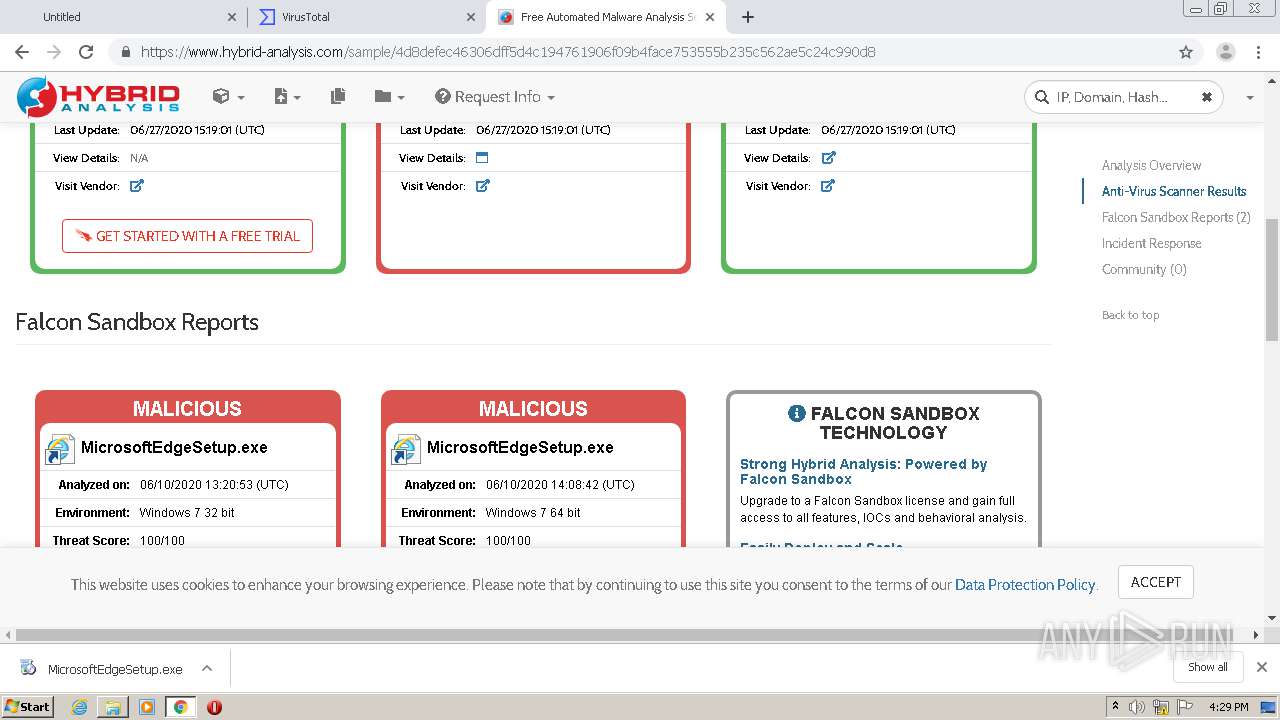The height and width of the screenshot is (720, 1280).
Task: Open View Details window icon in second scanner card
Action: pos(482,157)
